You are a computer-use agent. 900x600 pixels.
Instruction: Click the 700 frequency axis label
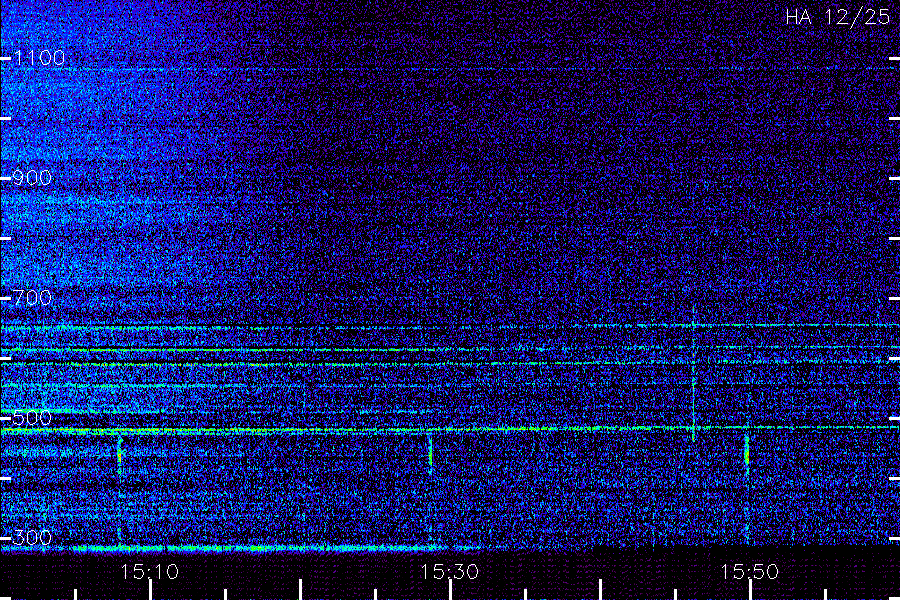coord(32,298)
